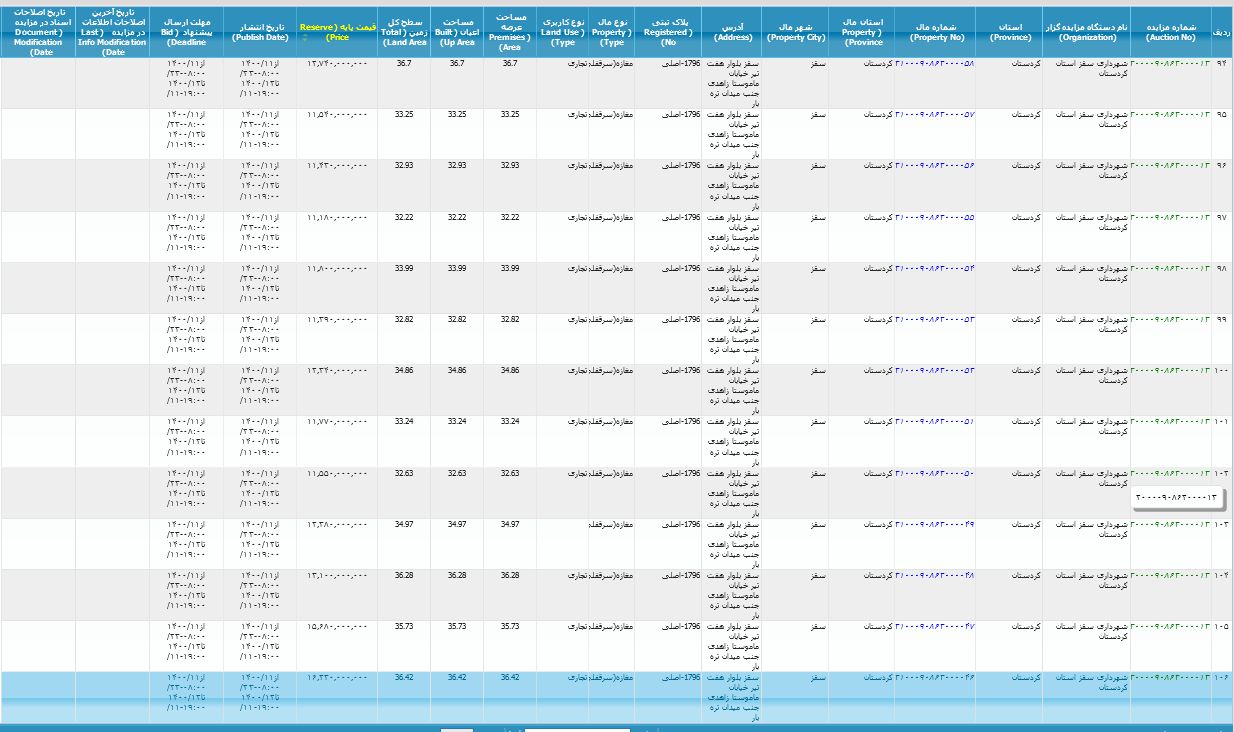This screenshot has height=732, width=1234.
Task: Open auction number link in row 94
Action: (x=1171, y=63)
